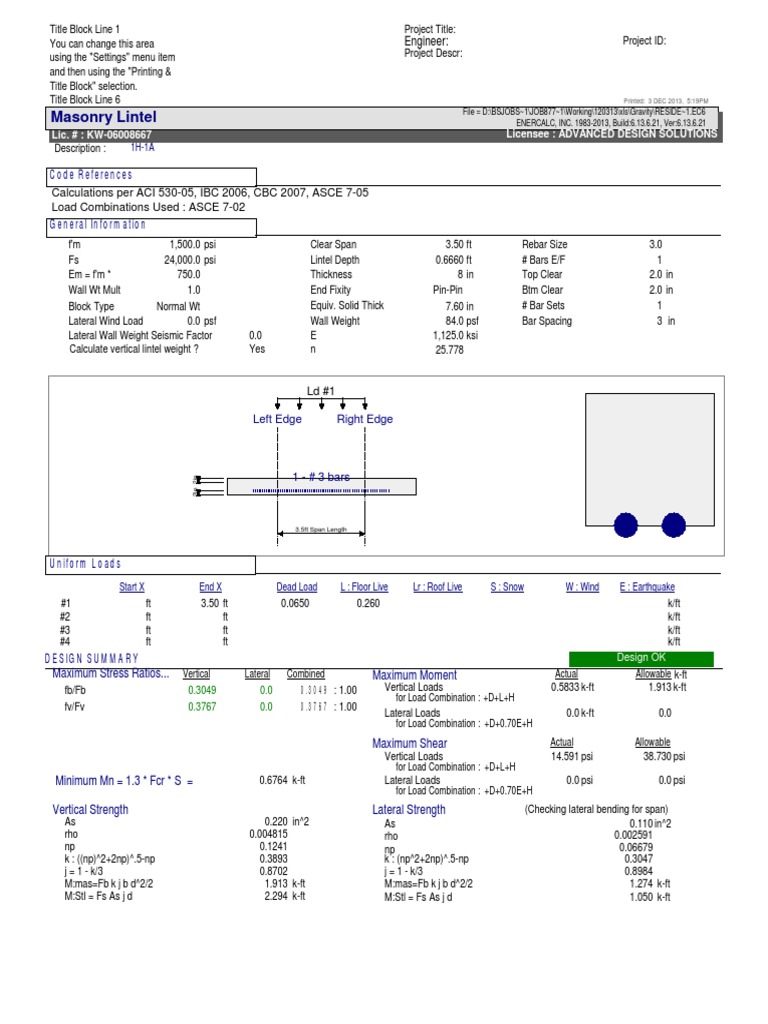Viewport: 768px width, 1024px height.
Task: Click the 'Maximum Shear' heading
Action: point(409,744)
